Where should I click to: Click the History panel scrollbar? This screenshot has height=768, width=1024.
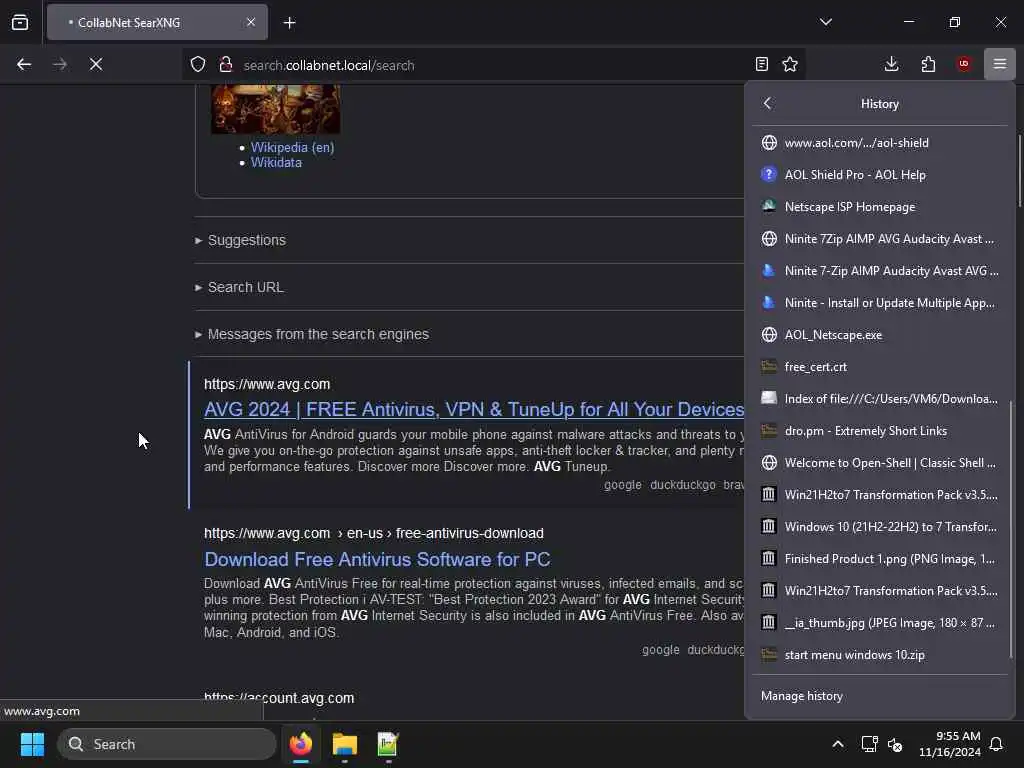pos(1012,529)
